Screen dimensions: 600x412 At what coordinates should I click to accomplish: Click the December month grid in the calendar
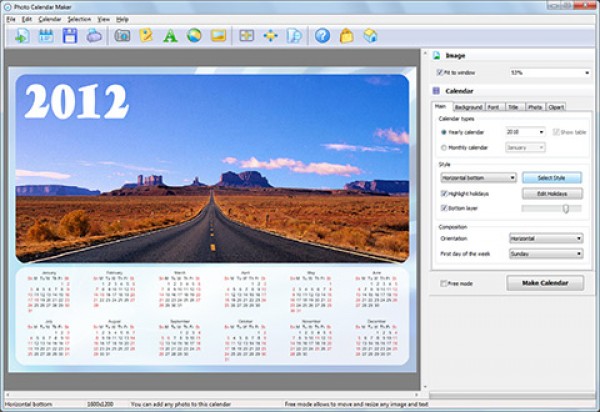coord(377,338)
